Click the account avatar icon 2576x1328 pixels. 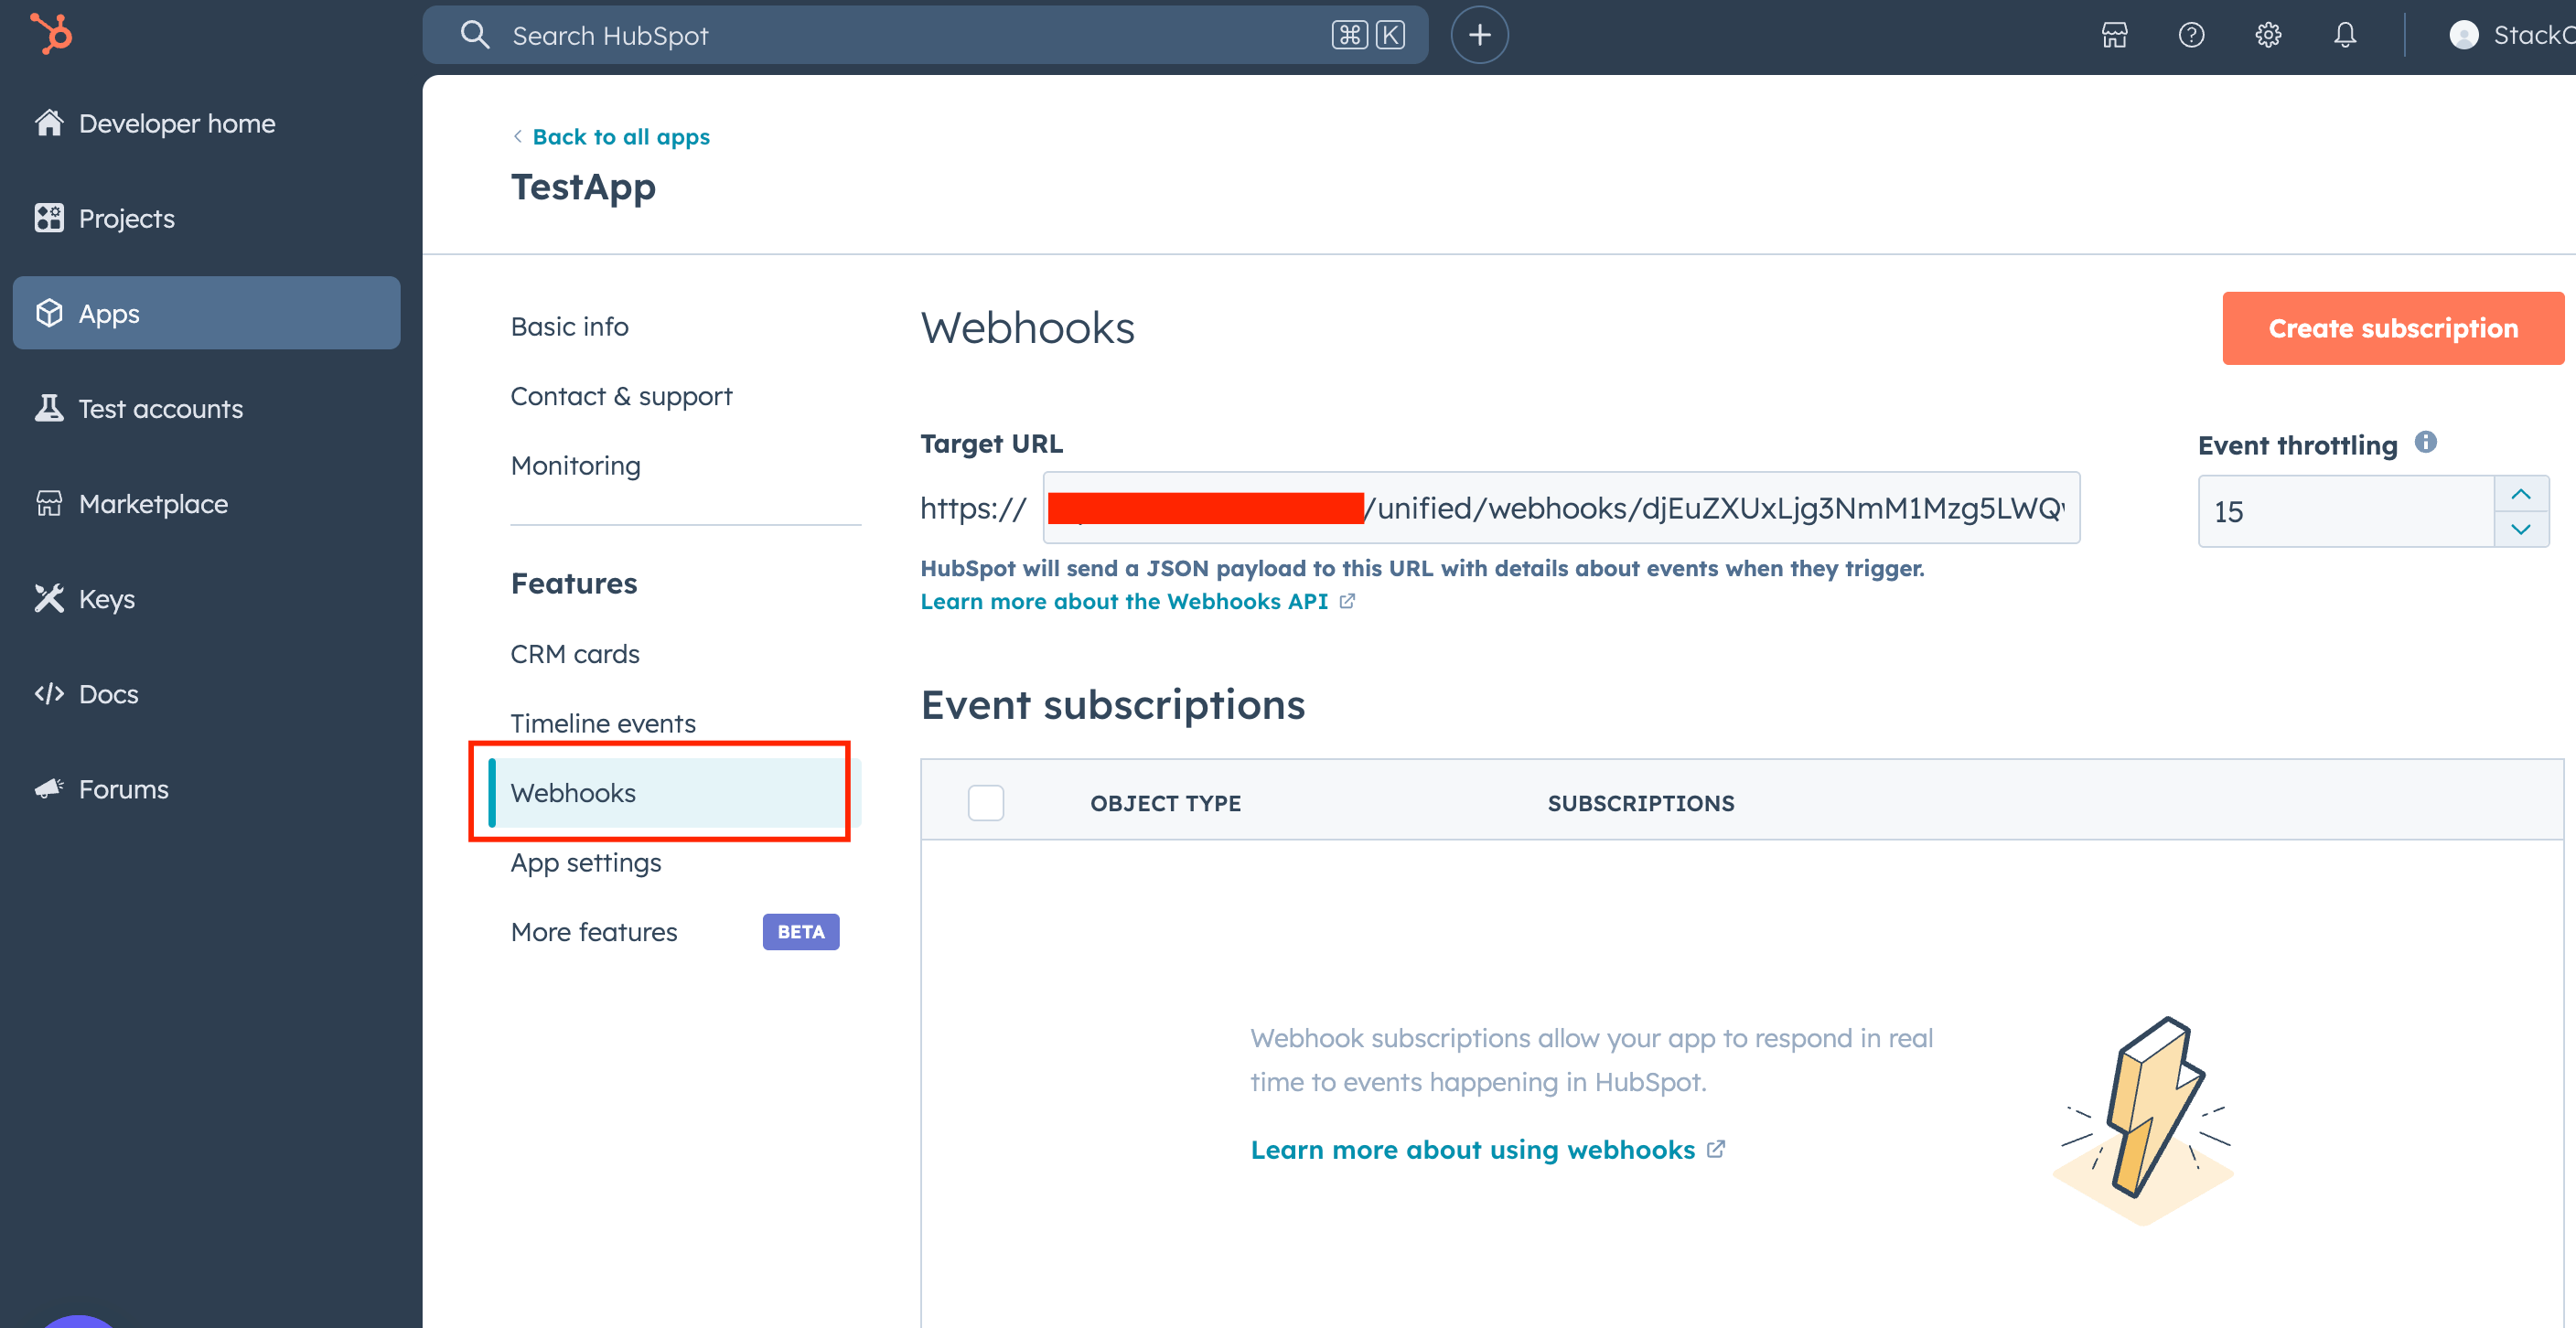(2463, 35)
